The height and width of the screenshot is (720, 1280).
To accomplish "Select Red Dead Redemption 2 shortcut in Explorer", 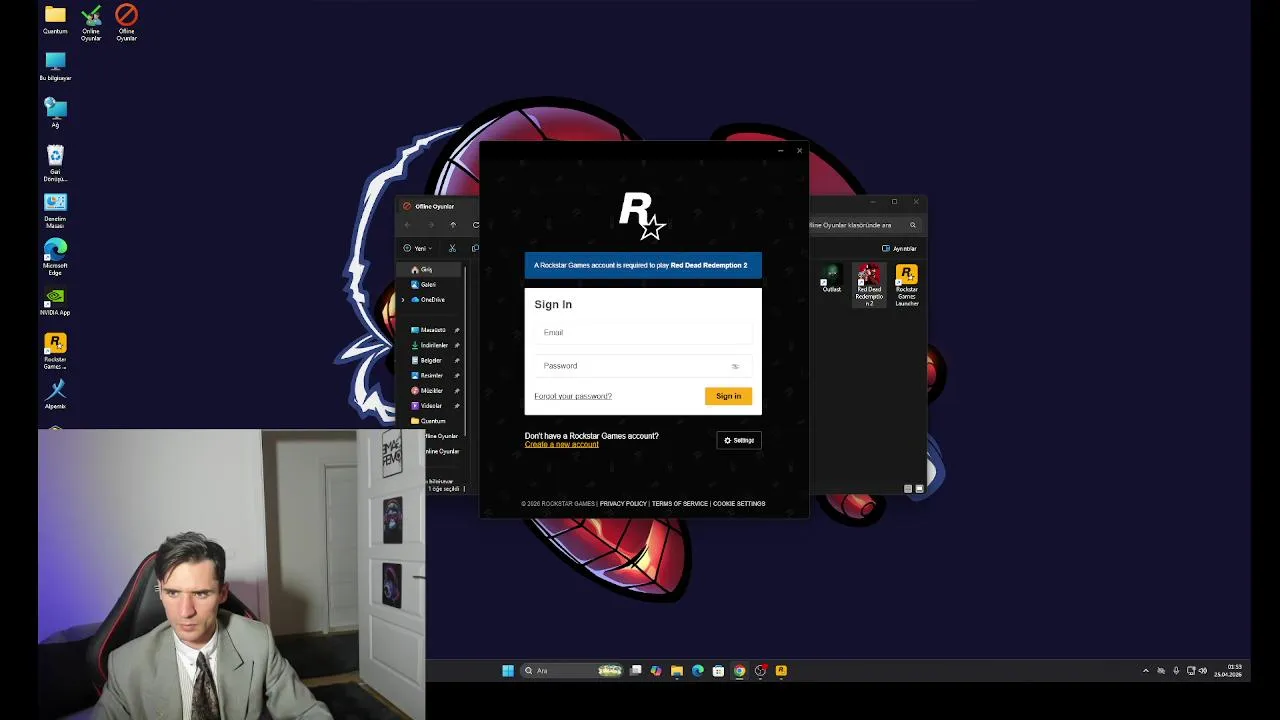I will [869, 285].
